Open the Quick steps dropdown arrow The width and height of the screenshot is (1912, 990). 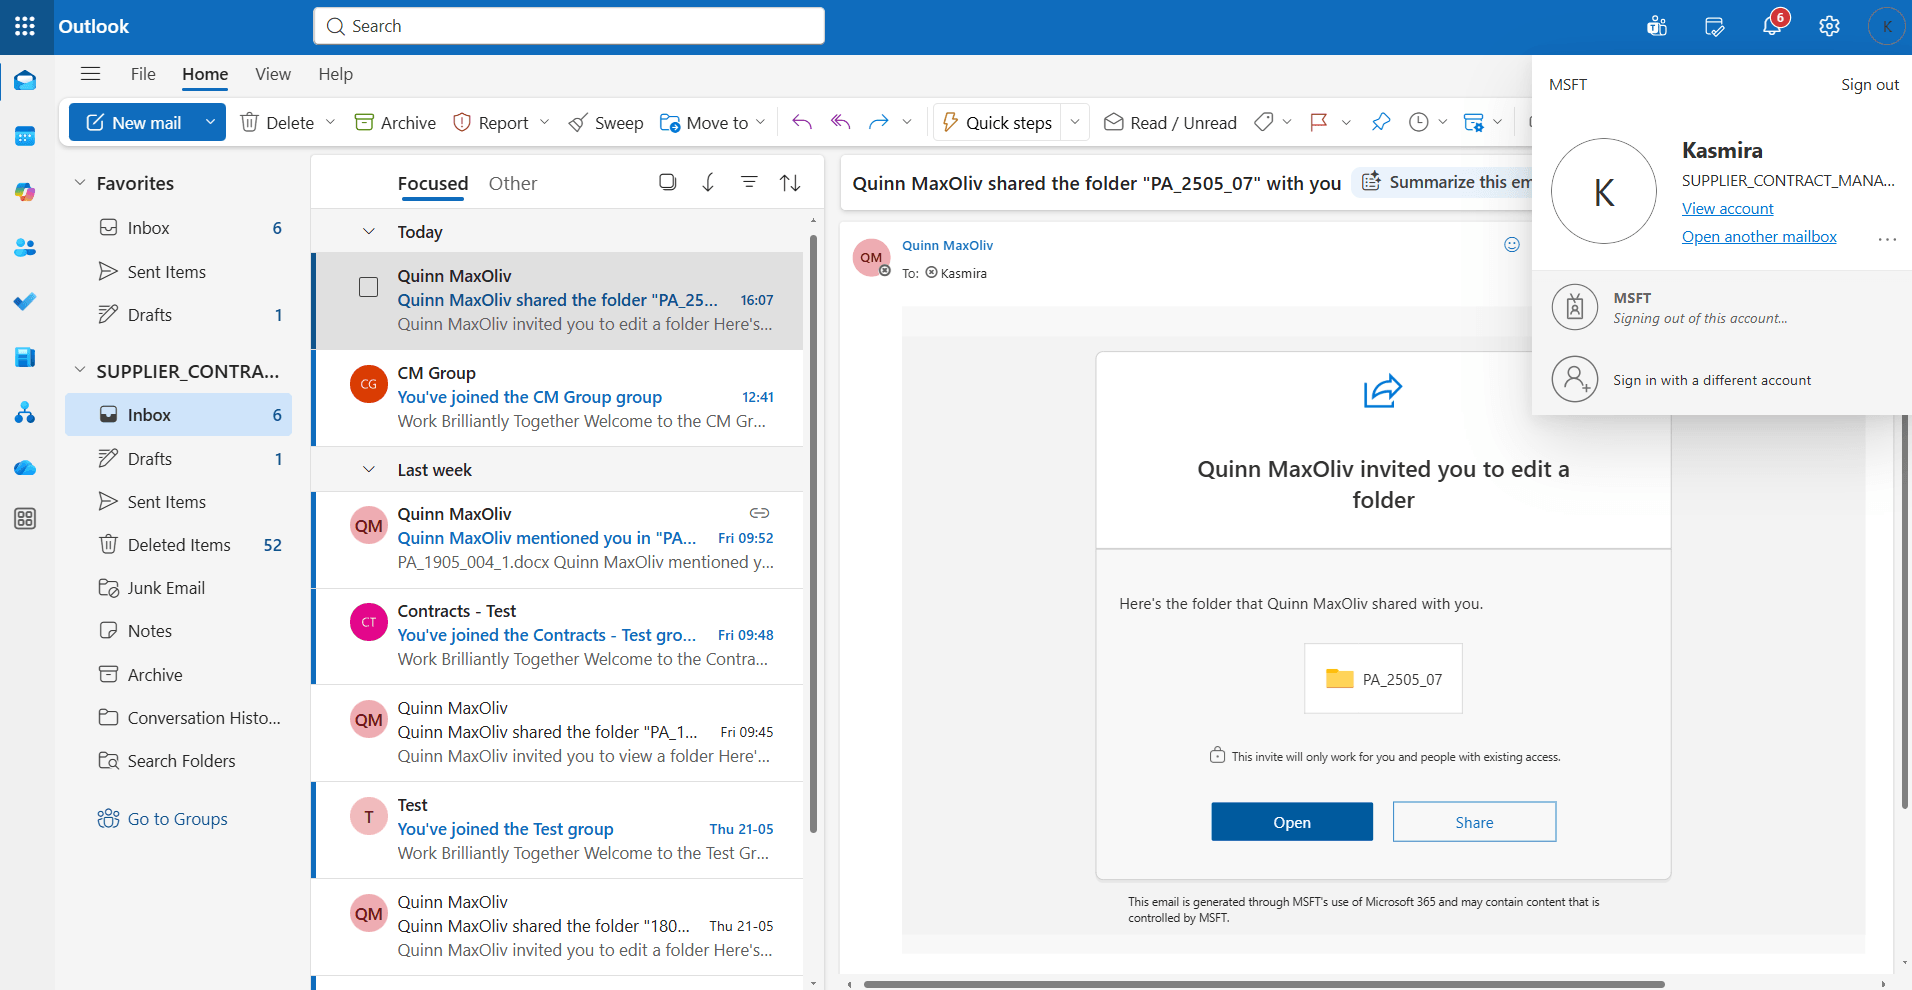[1075, 122]
